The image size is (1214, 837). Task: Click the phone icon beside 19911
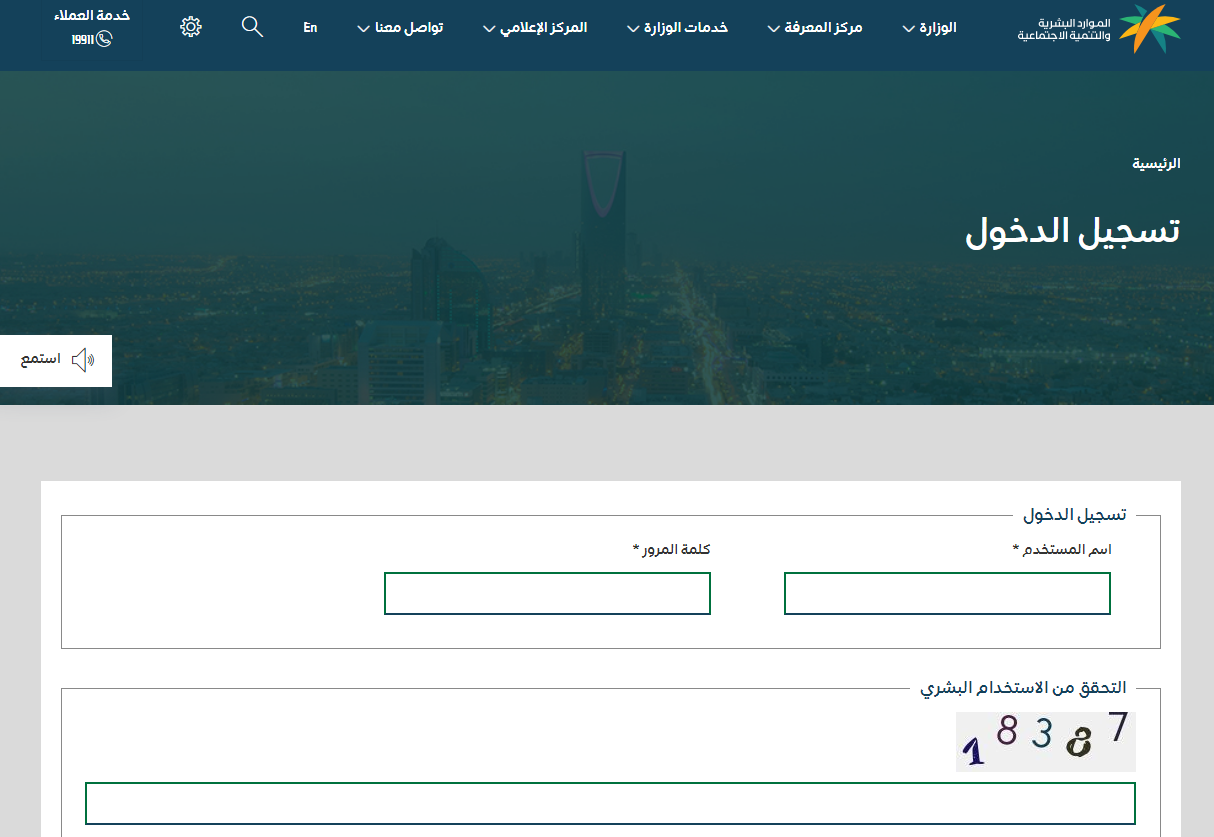104,39
